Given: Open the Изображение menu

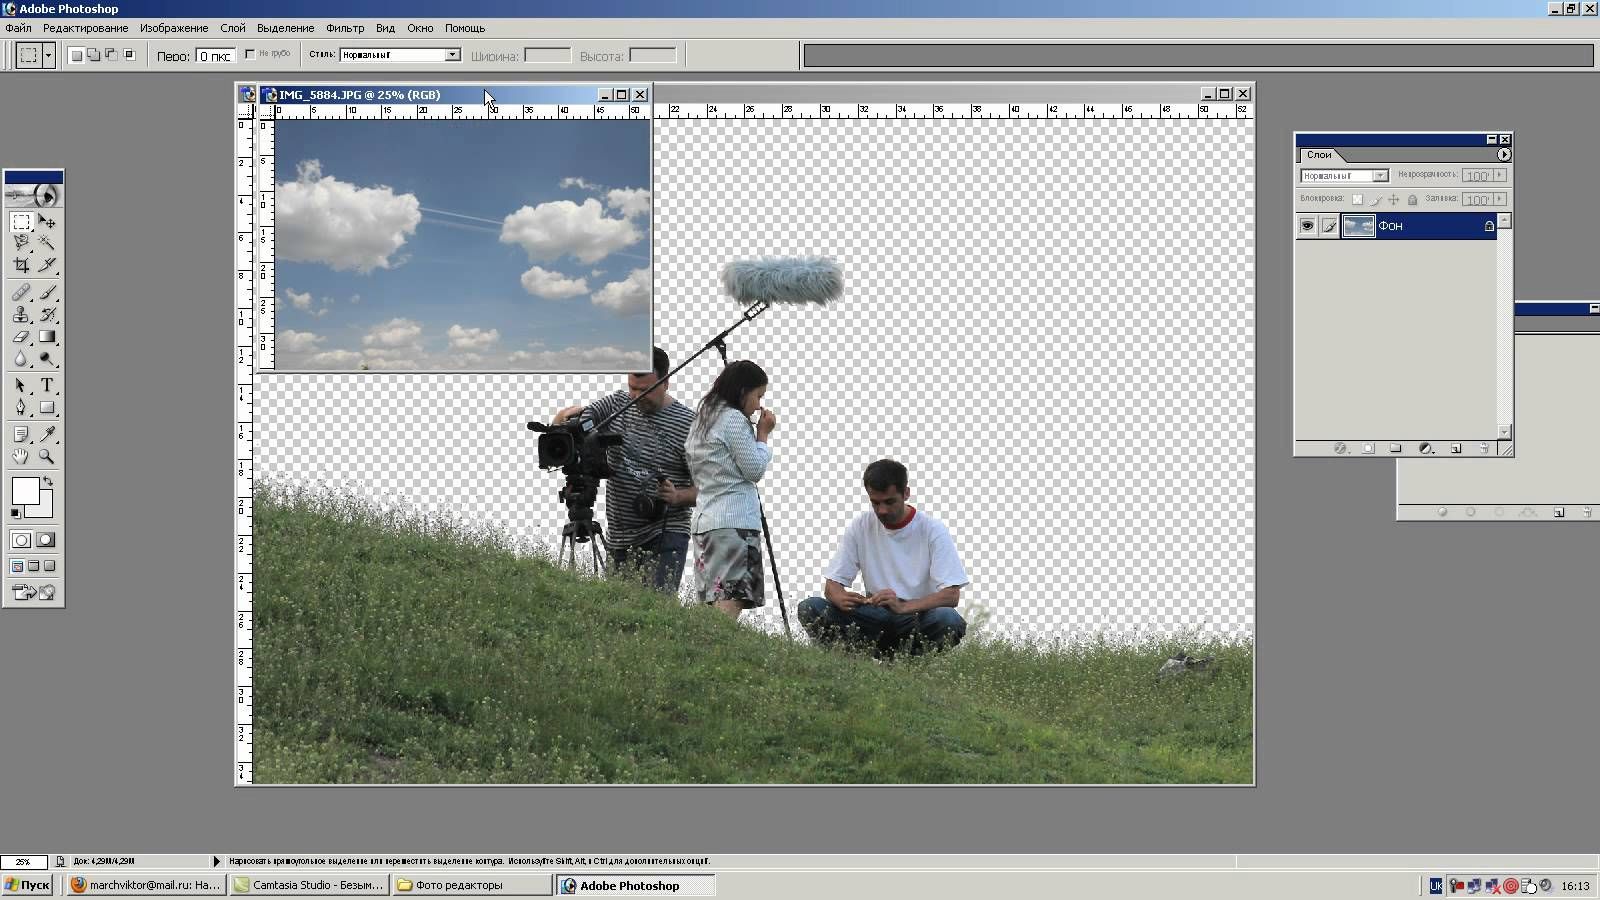Looking at the screenshot, I should [x=174, y=28].
